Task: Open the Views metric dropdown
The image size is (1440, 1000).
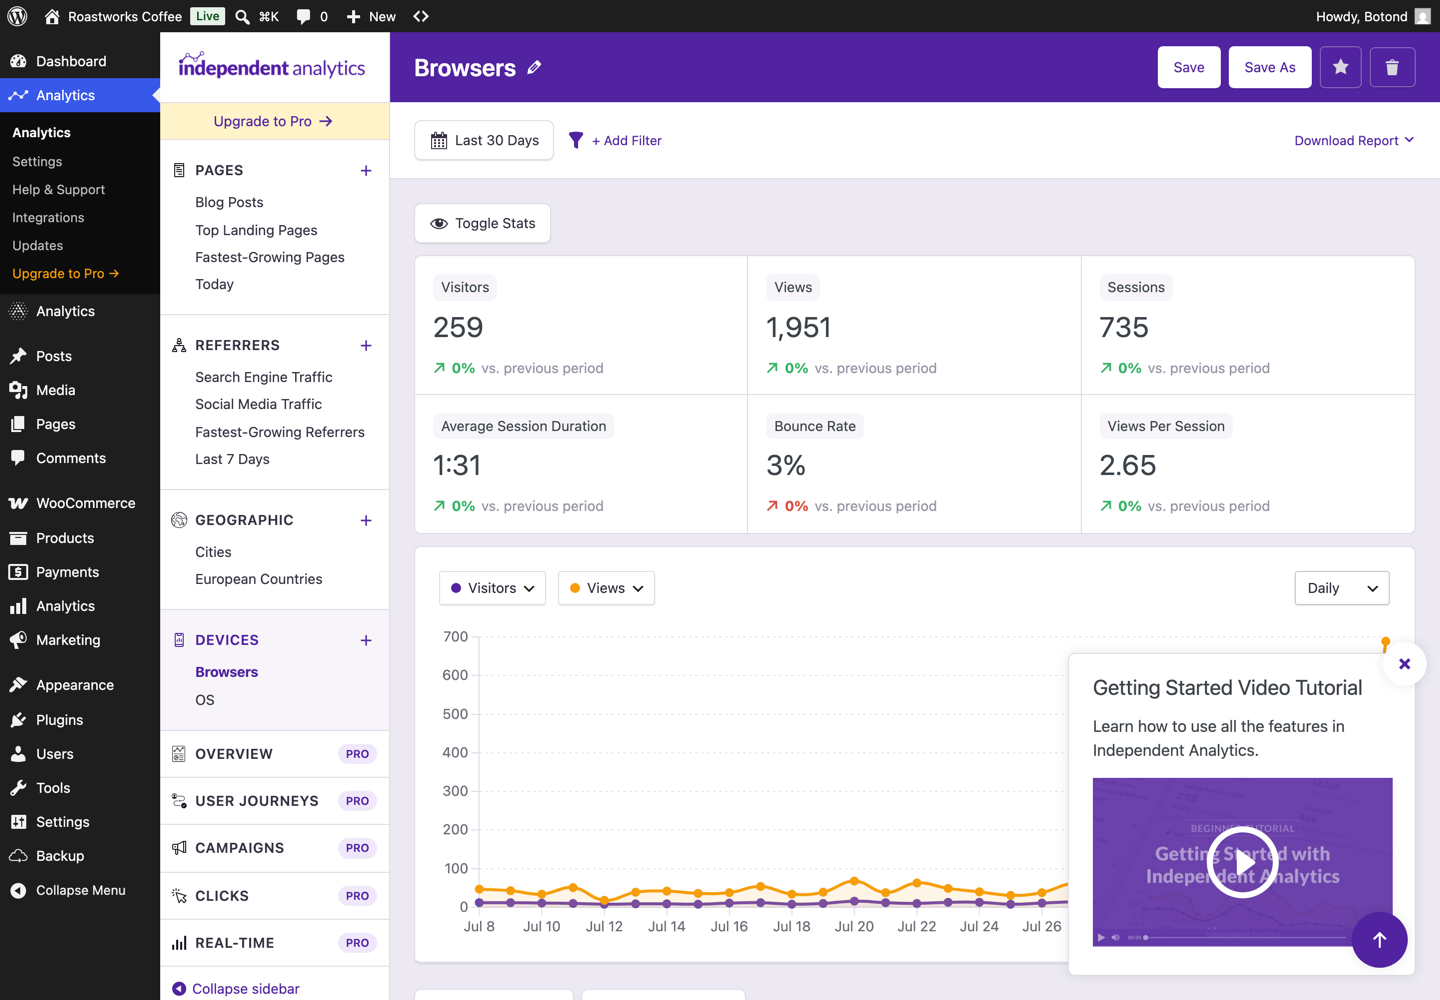Action: [x=606, y=588]
